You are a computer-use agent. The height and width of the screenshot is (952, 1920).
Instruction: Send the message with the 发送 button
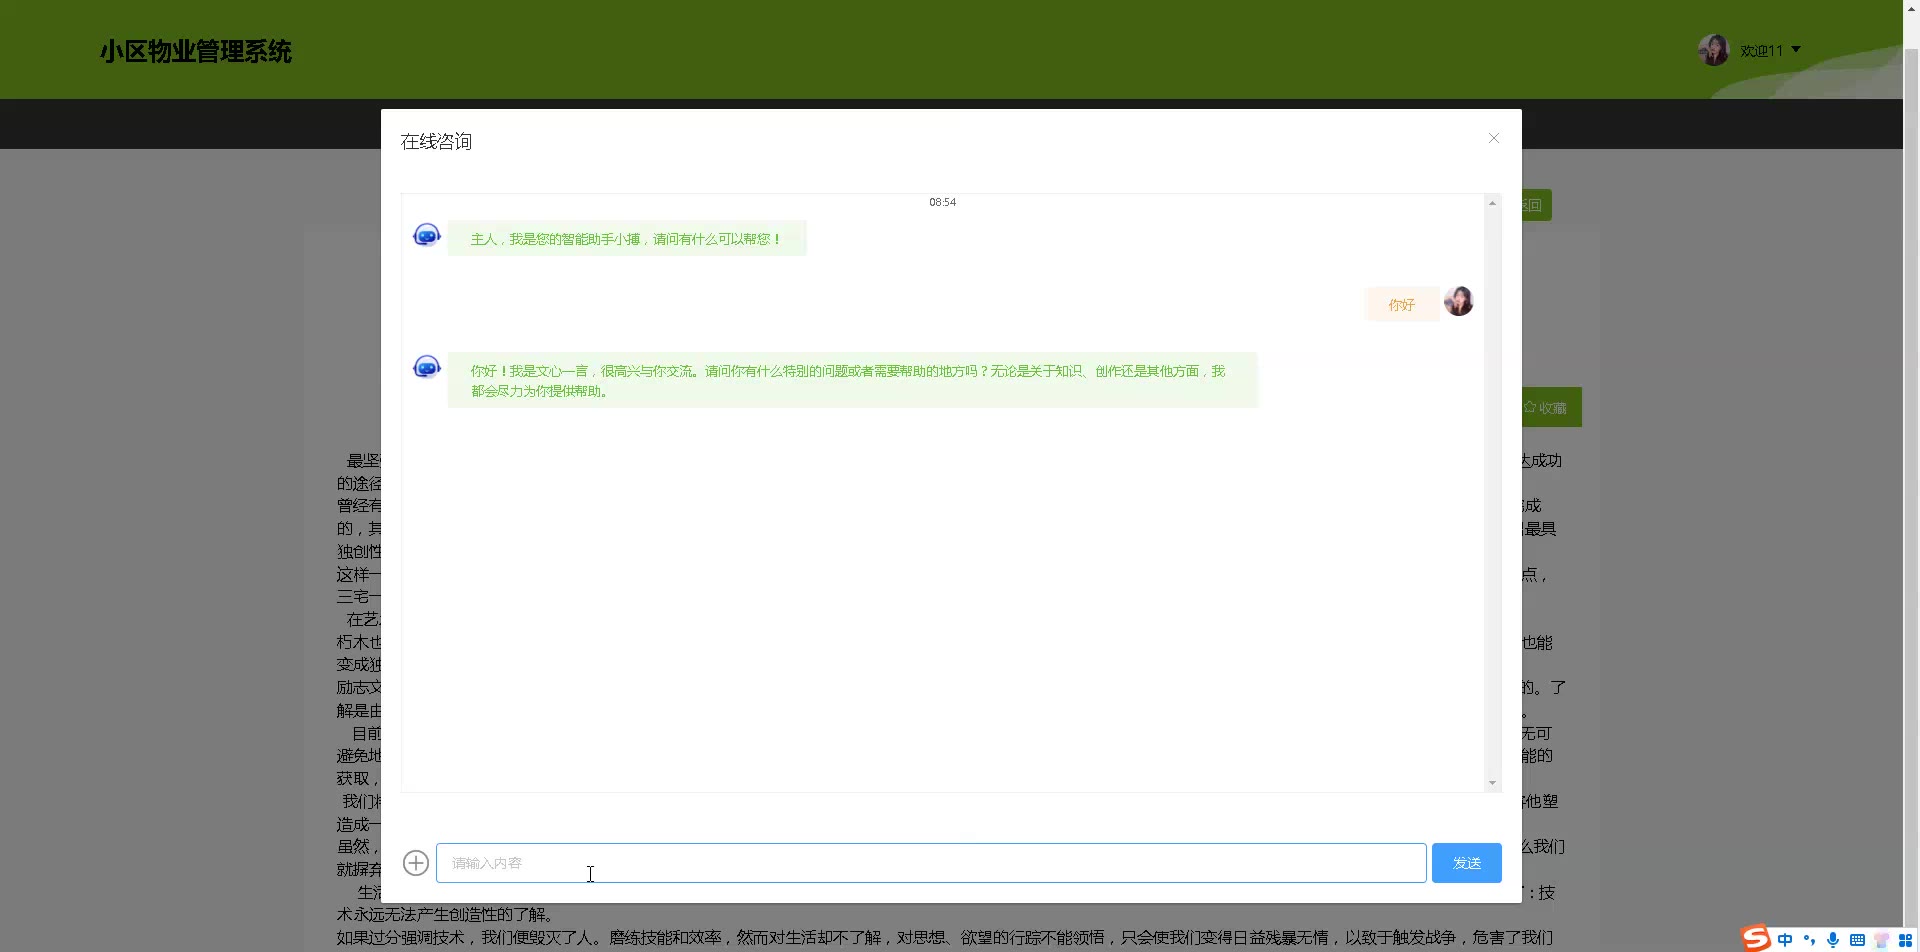point(1467,863)
